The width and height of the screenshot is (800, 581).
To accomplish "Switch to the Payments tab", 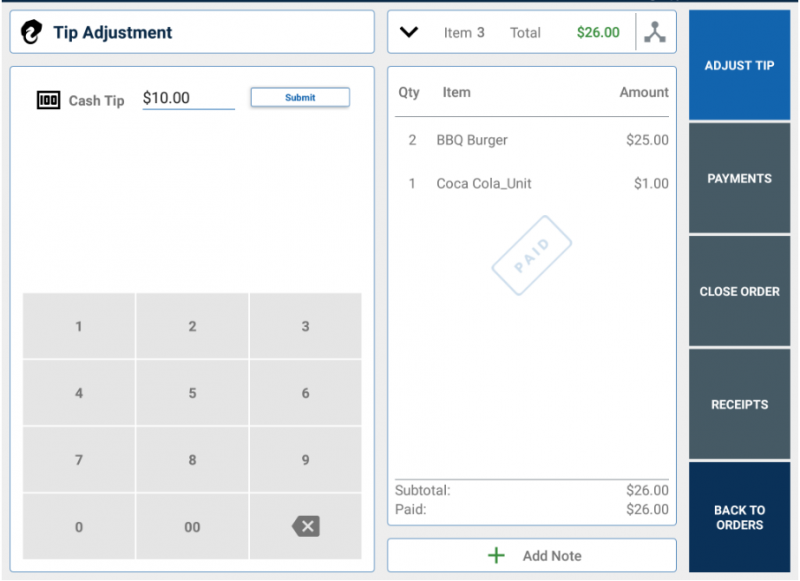I will pyautogui.click(x=739, y=178).
